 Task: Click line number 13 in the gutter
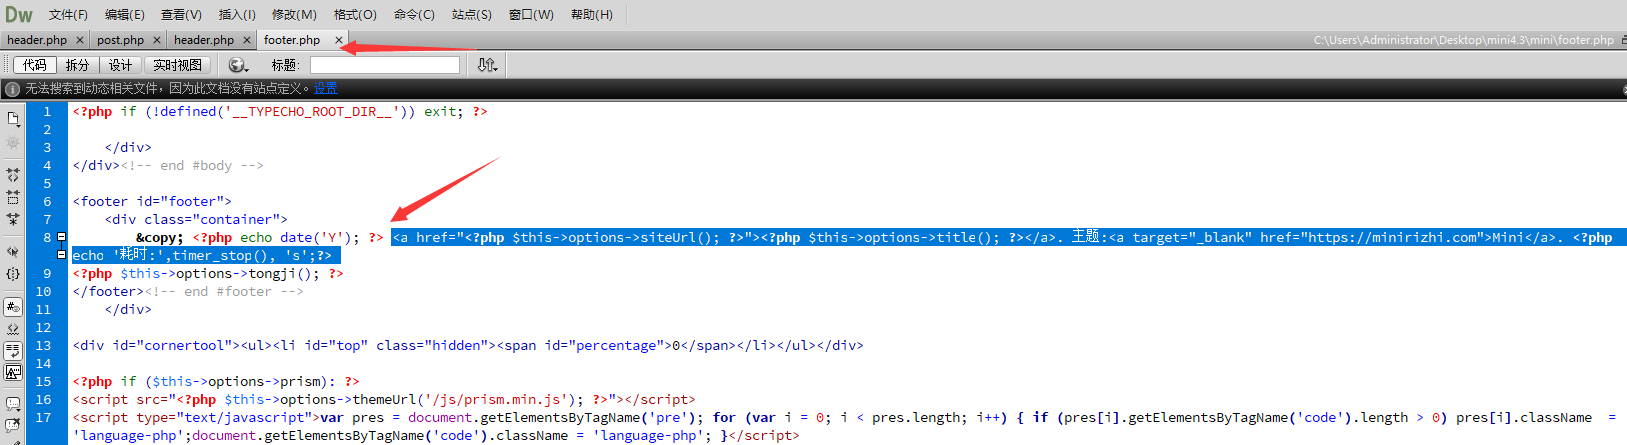tap(43, 345)
